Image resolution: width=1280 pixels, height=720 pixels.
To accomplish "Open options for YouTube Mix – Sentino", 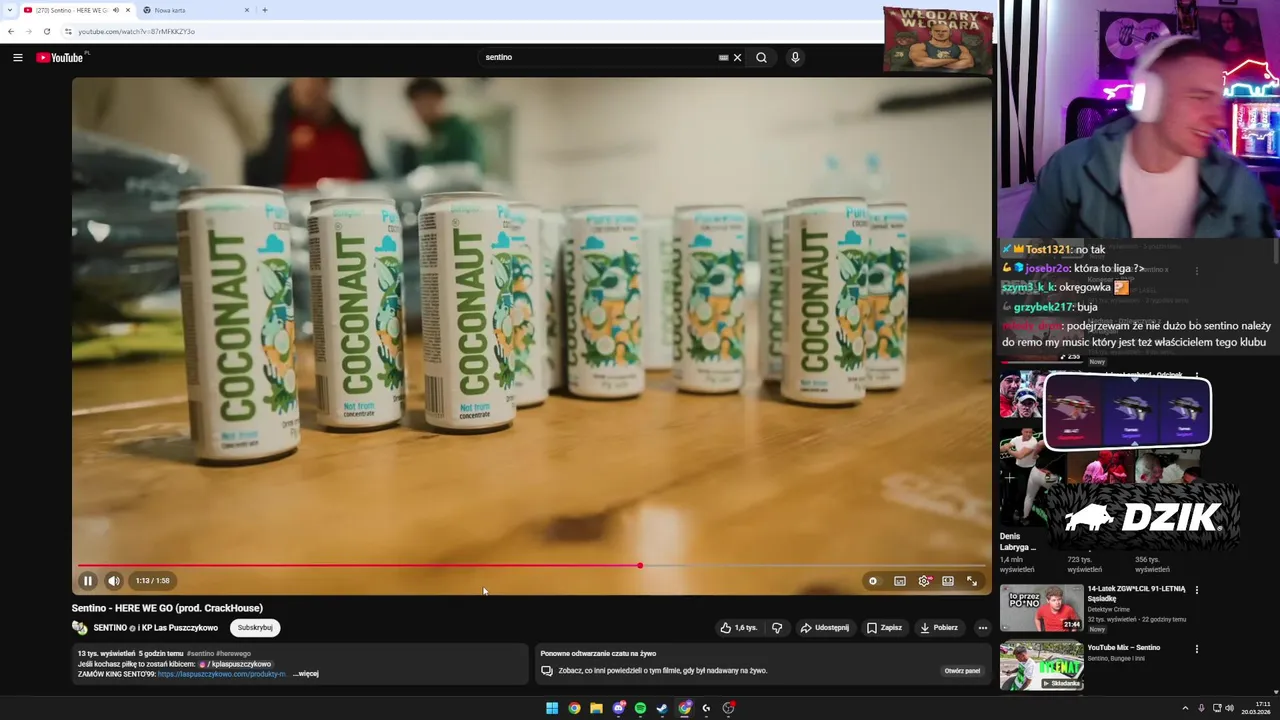I will 1197,649.
